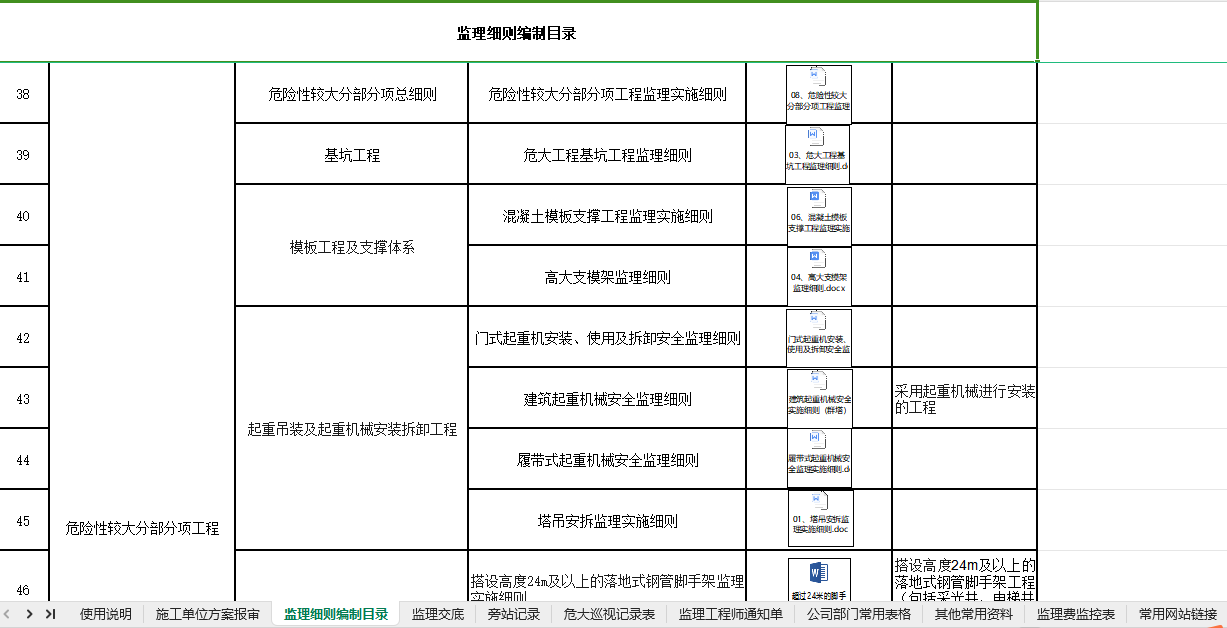Open 建筑起重机械安全实施细则（群塔）document icon
The image size is (1227, 628).
(x=818, y=399)
